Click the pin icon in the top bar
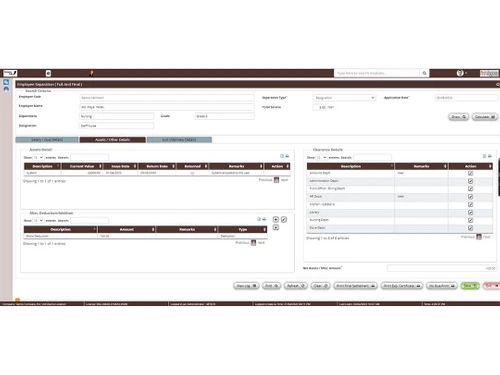Screen dimensions: 500x375 pos(91,73)
